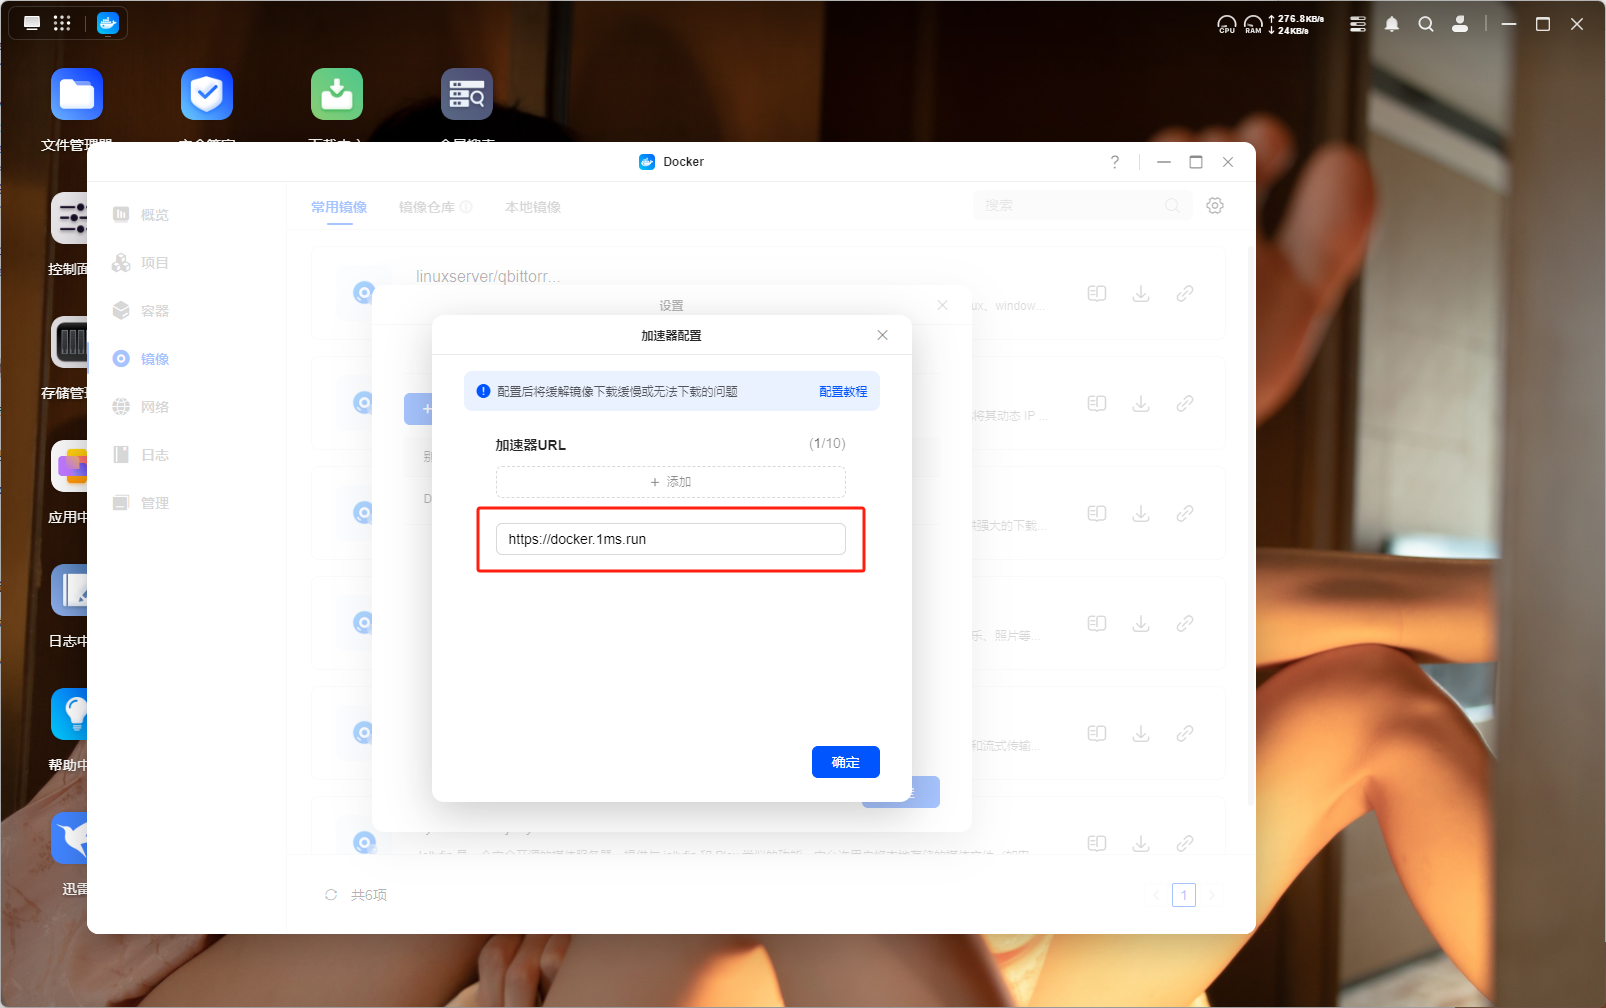1606x1008 pixels.
Task: Open the CPU usage gauge indicator
Action: click(1227, 24)
